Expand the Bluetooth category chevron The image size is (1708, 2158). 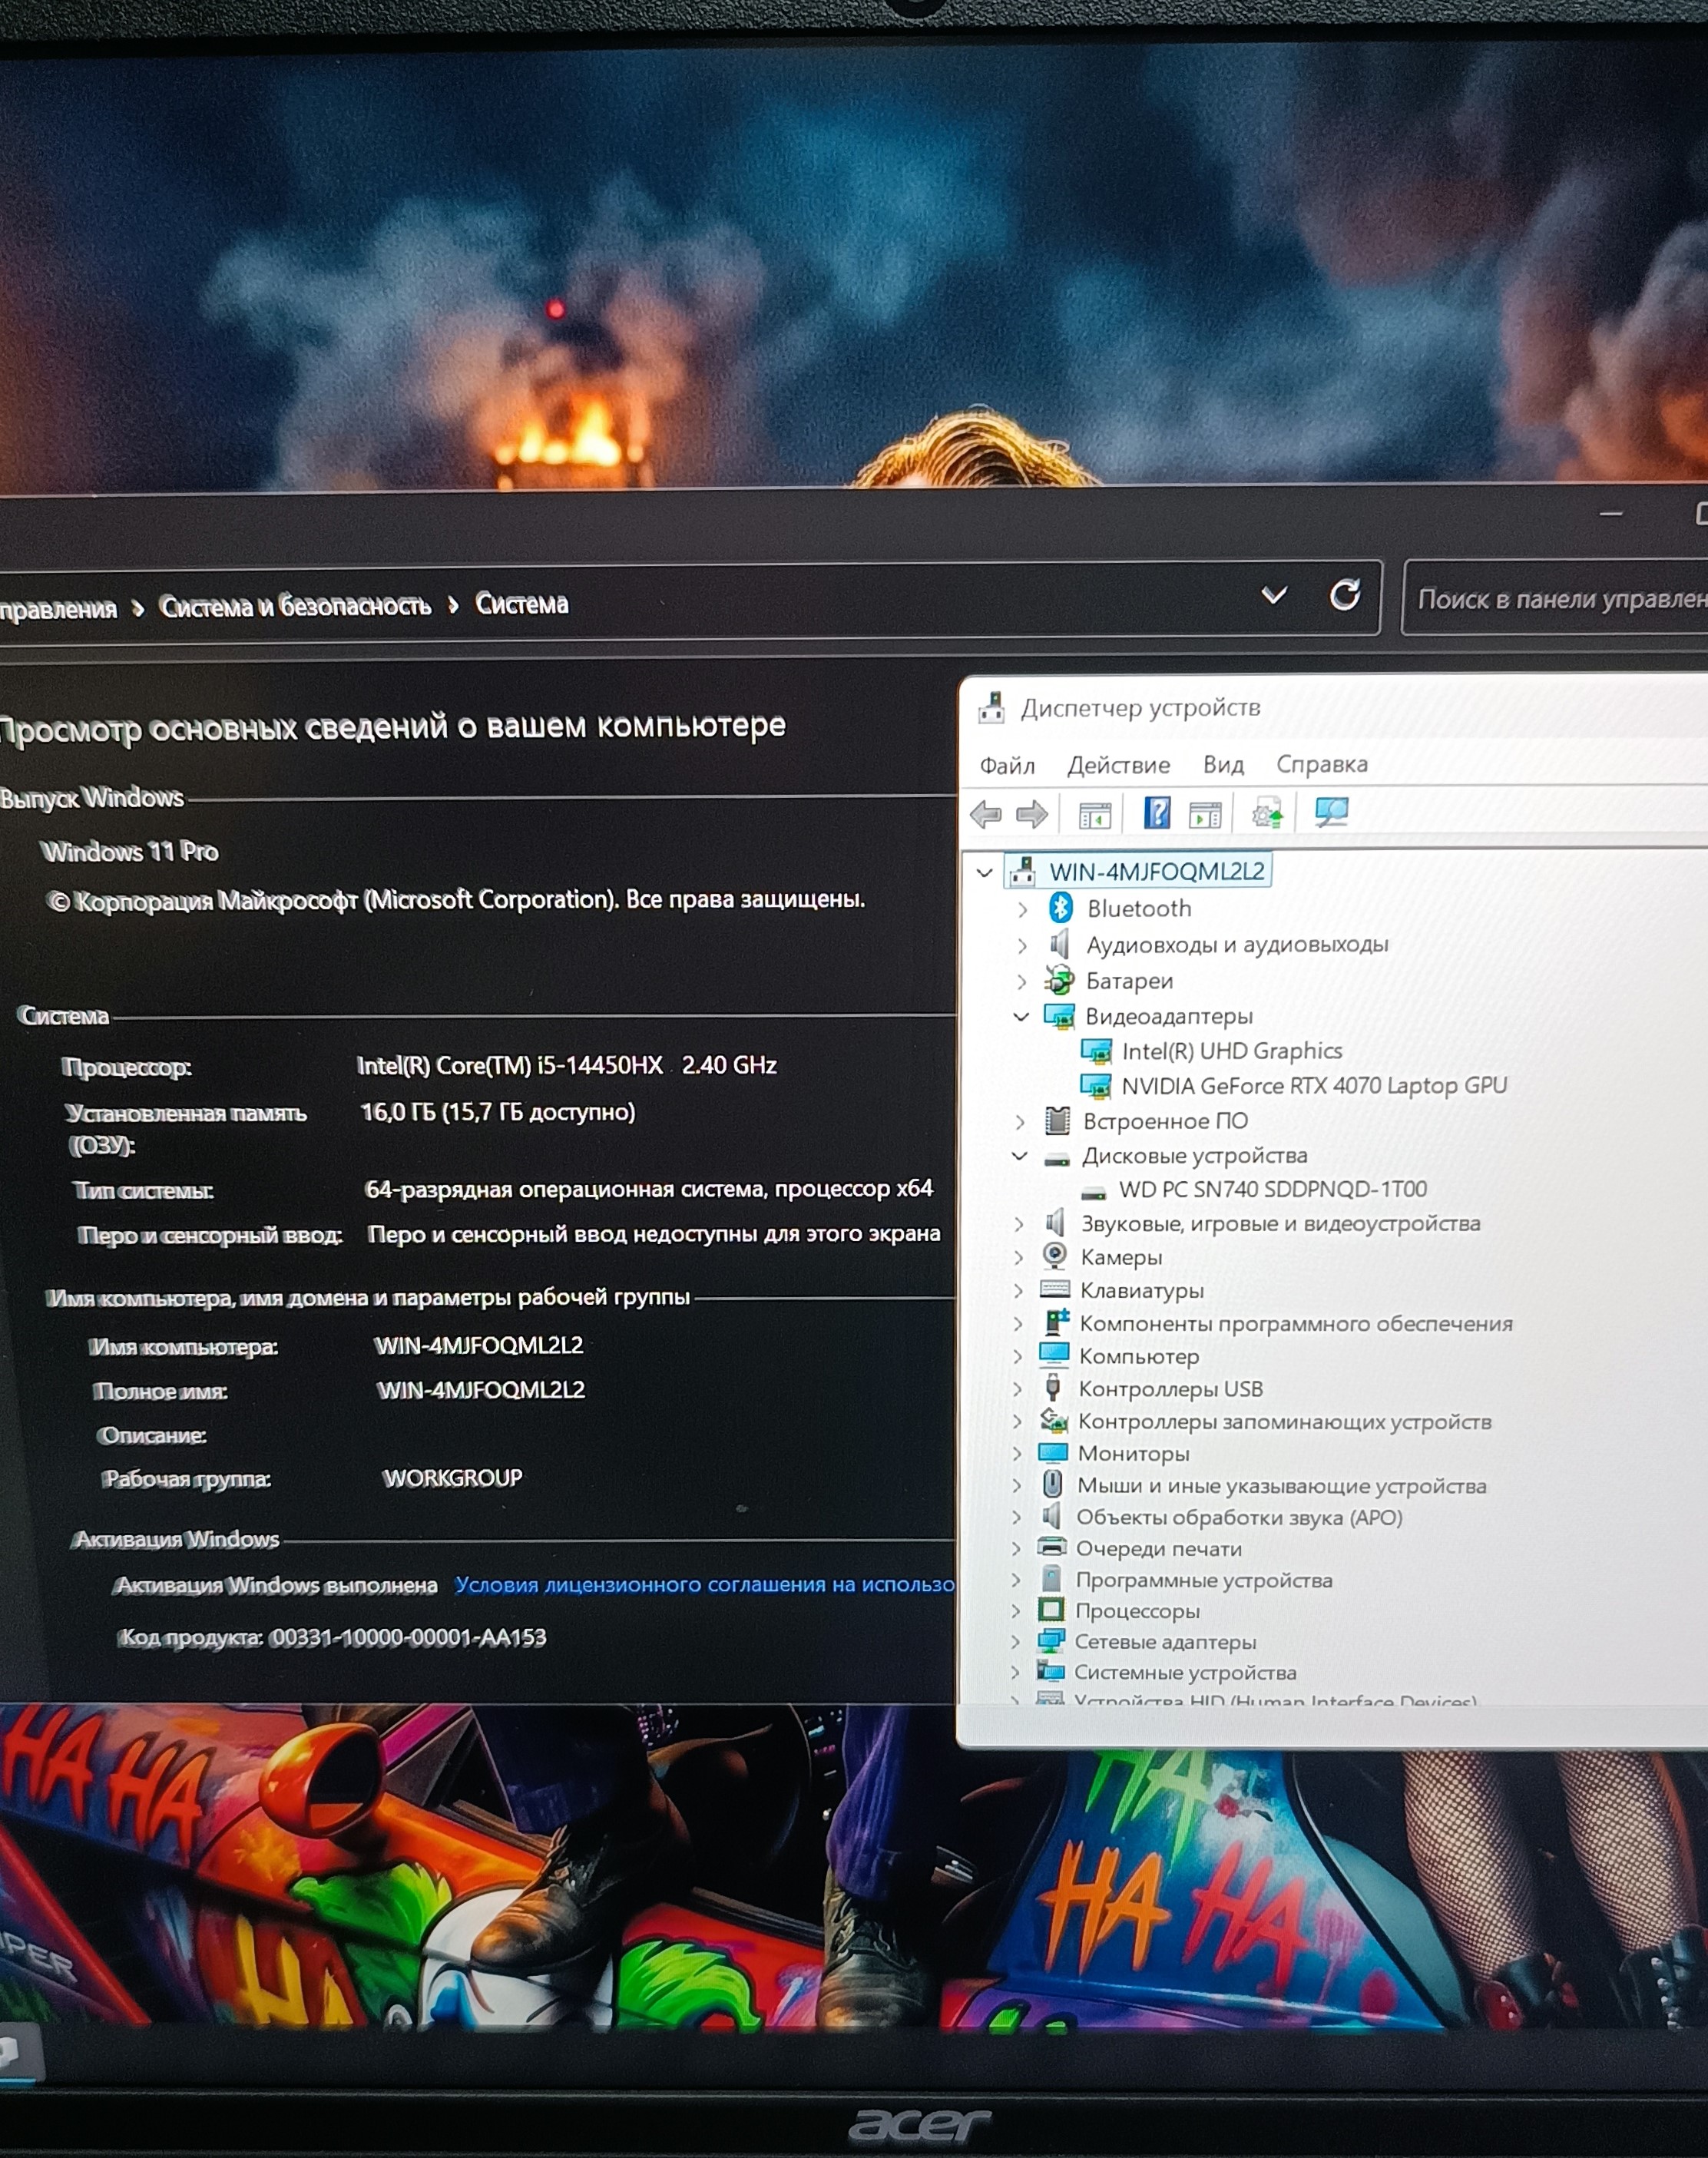coord(1022,909)
